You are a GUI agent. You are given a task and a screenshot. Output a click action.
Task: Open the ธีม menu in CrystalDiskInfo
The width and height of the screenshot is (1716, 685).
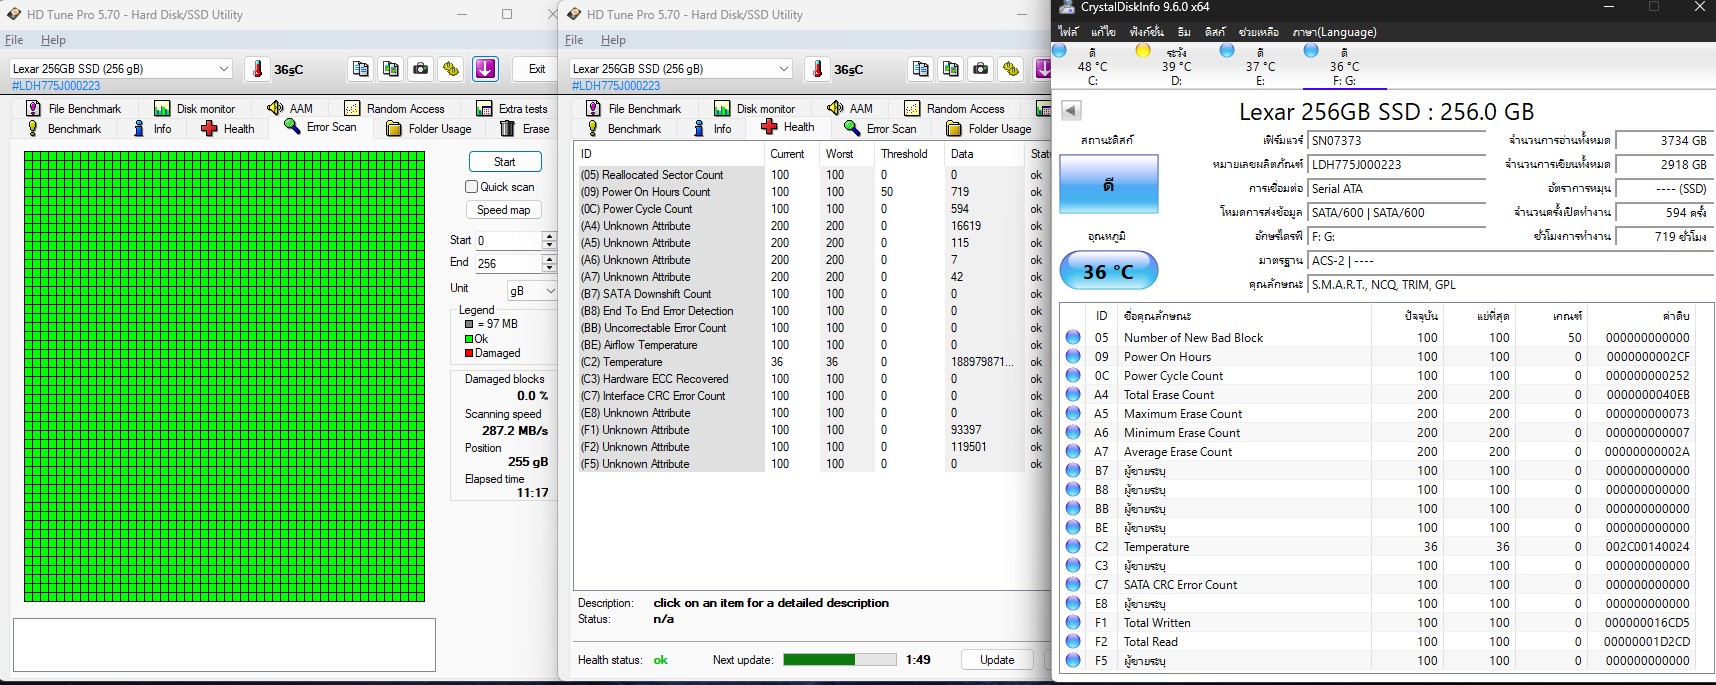point(1184,32)
